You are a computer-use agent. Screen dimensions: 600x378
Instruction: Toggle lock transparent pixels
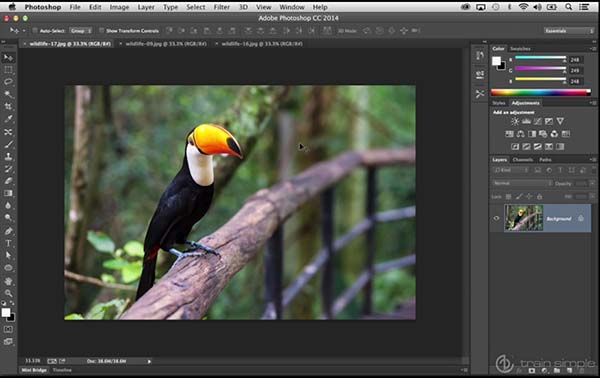[x=508, y=197]
